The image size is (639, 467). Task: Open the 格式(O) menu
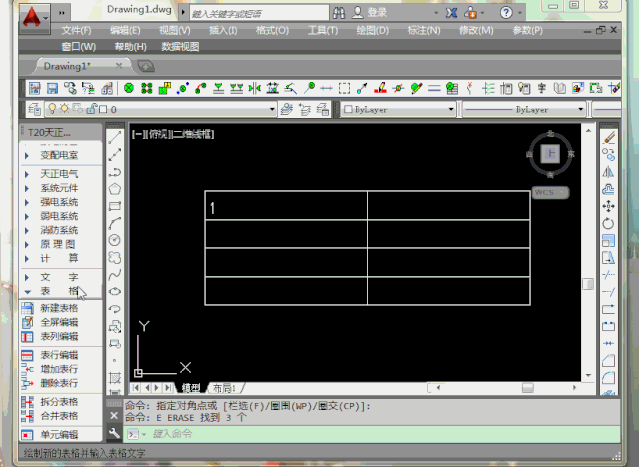(x=272, y=31)
